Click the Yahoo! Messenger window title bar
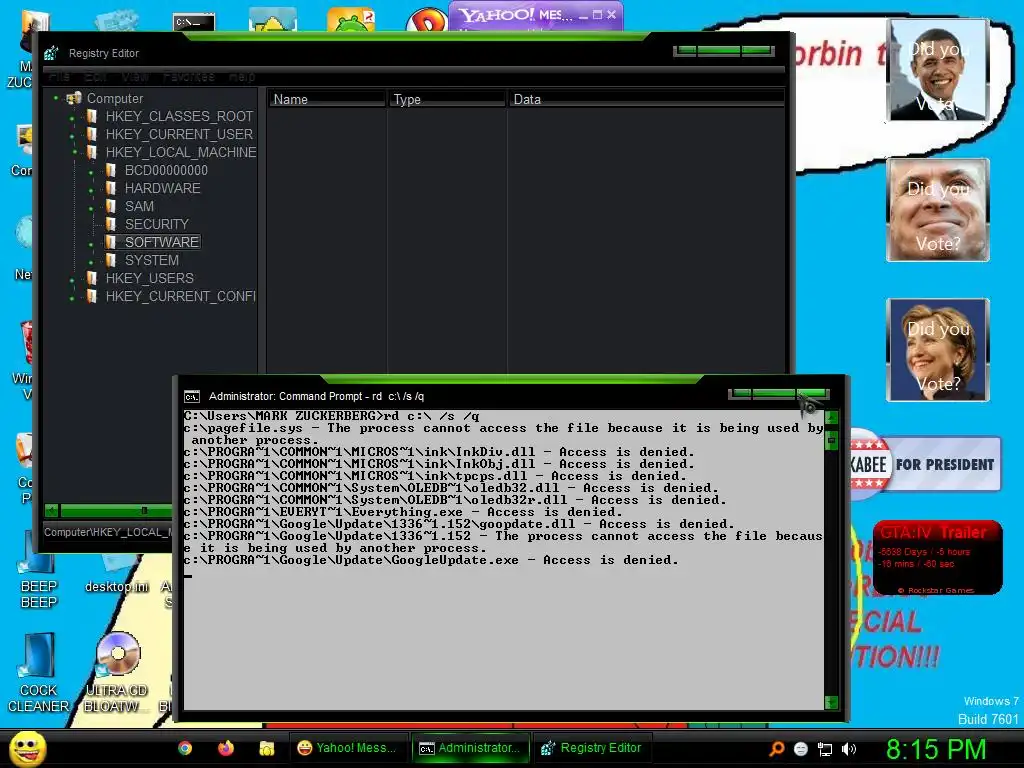The width and height of the screenshot is (1024, 768). [536, 15]
